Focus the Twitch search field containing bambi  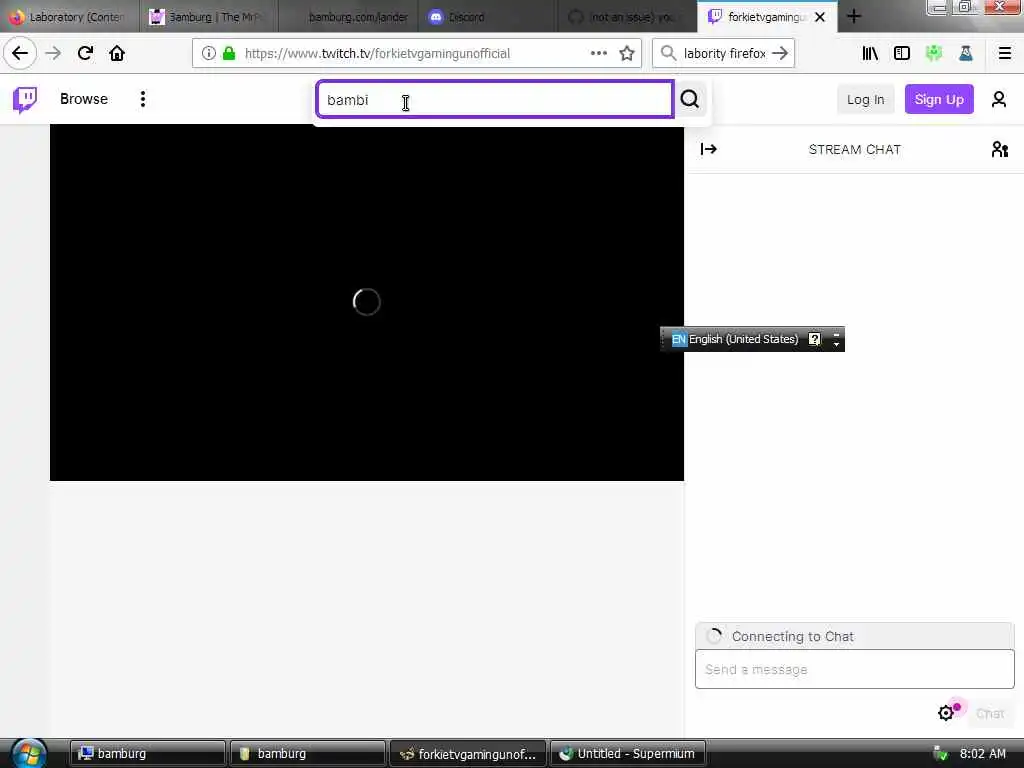point(494,99)
